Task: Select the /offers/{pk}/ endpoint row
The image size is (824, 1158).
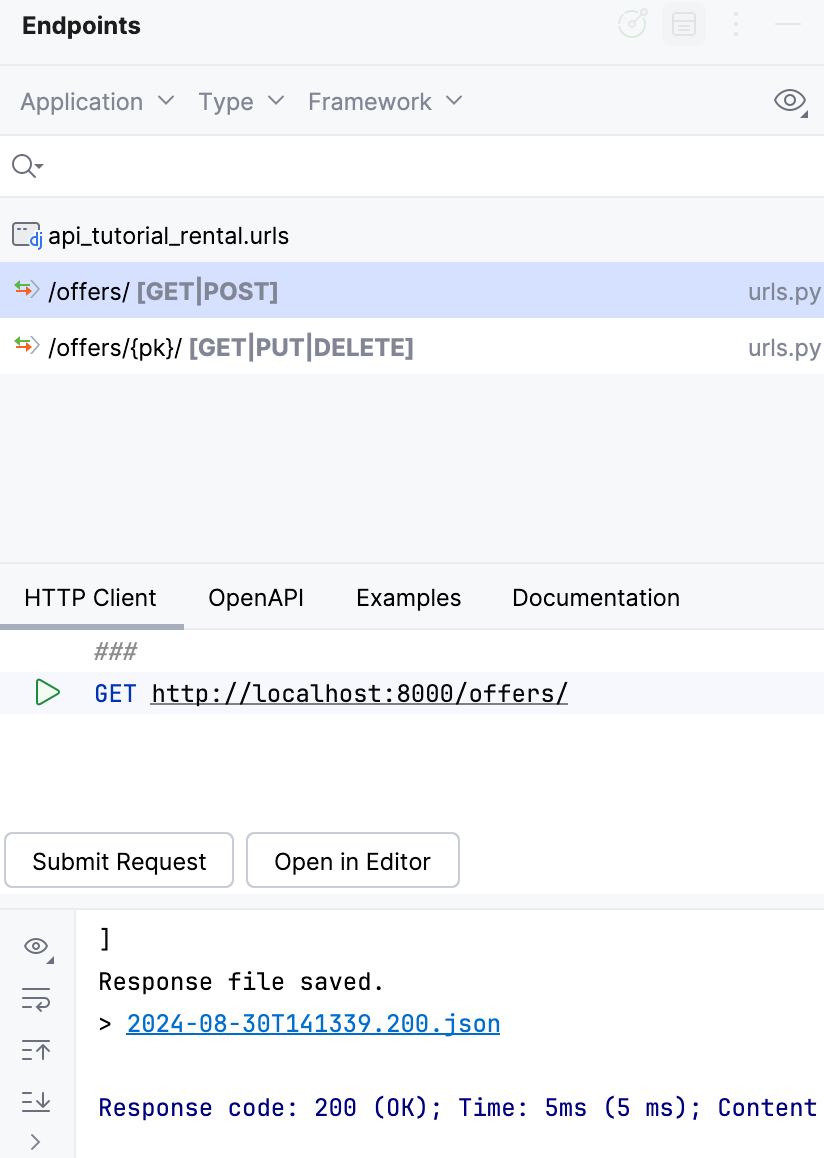Action: coord(230,347)
